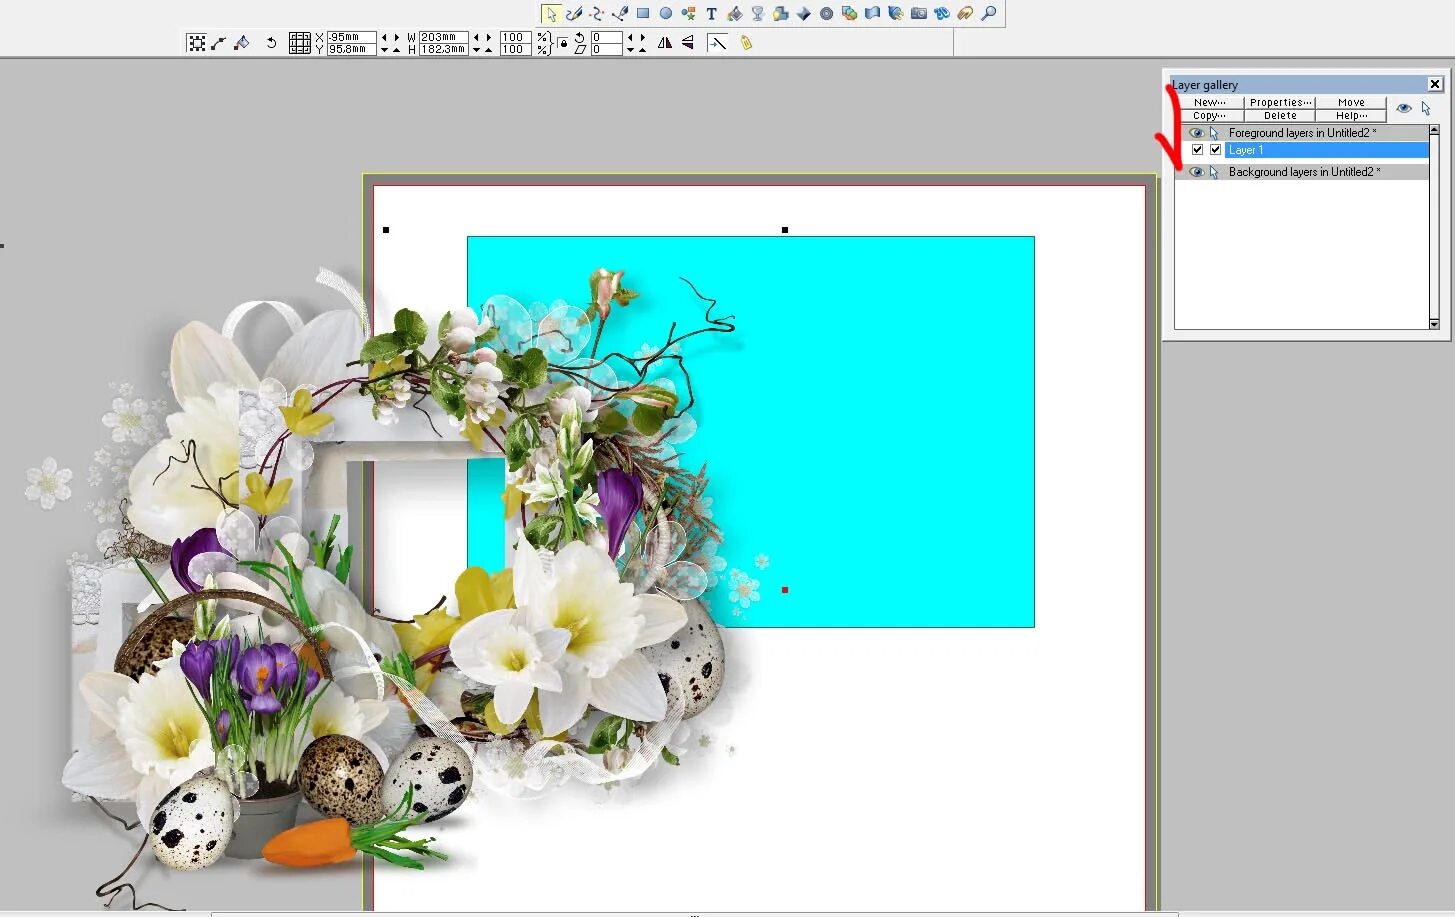Click the W width field
Viewport: 1455px width, 917px height.
tap(444, 37)
